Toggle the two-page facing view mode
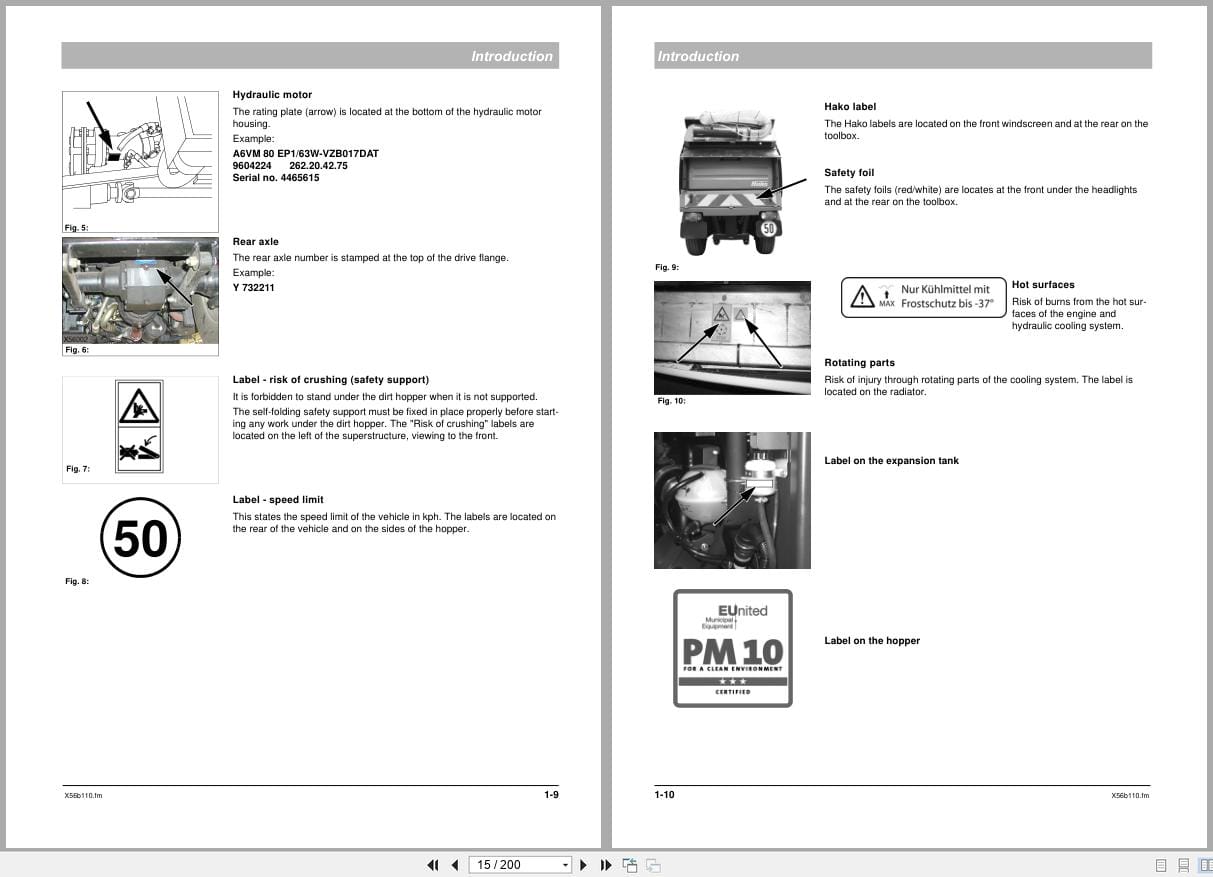This screenshot has width=1213, height=877. [x=1205, y=864]
